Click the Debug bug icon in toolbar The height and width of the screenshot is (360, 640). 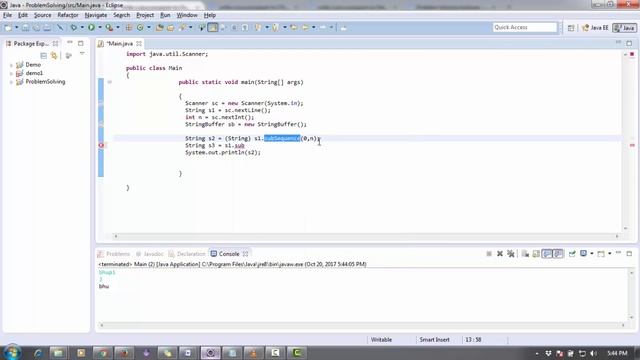pyautogui.click(x=73, y=27)
